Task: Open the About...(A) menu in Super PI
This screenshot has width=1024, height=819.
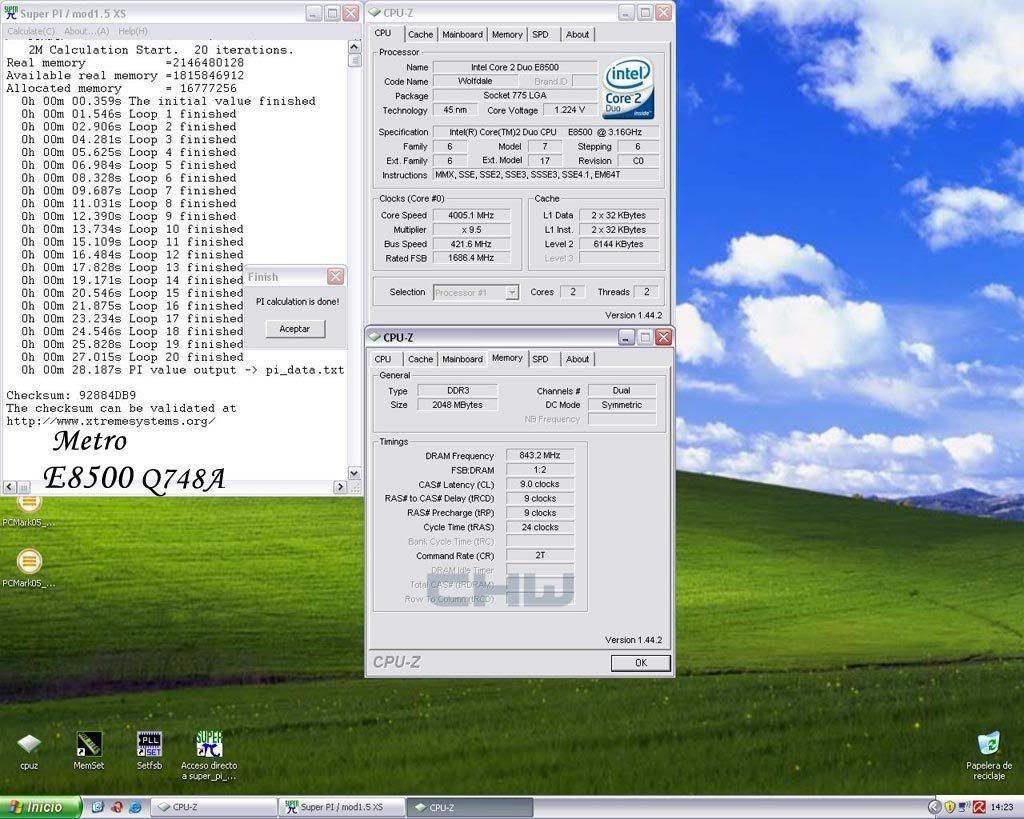Action: (x=86, y=31)
